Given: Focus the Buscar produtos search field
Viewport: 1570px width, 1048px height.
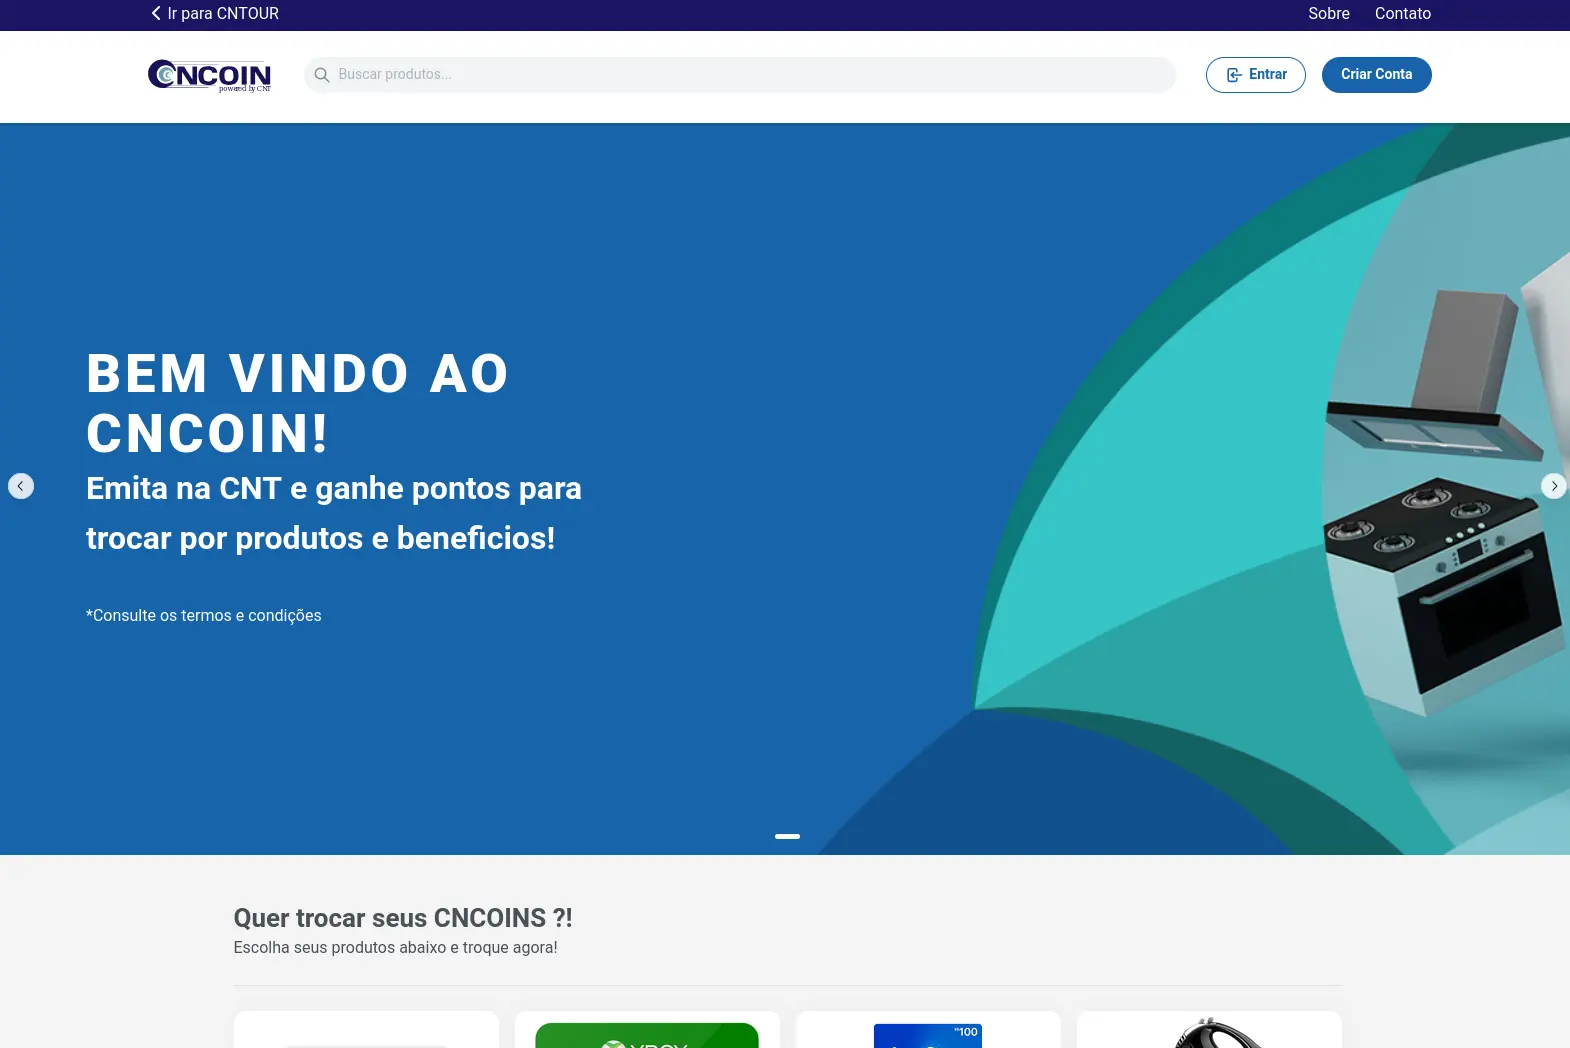Looking at the screenshot, I should pyautogui.click(x=740, y=75).
